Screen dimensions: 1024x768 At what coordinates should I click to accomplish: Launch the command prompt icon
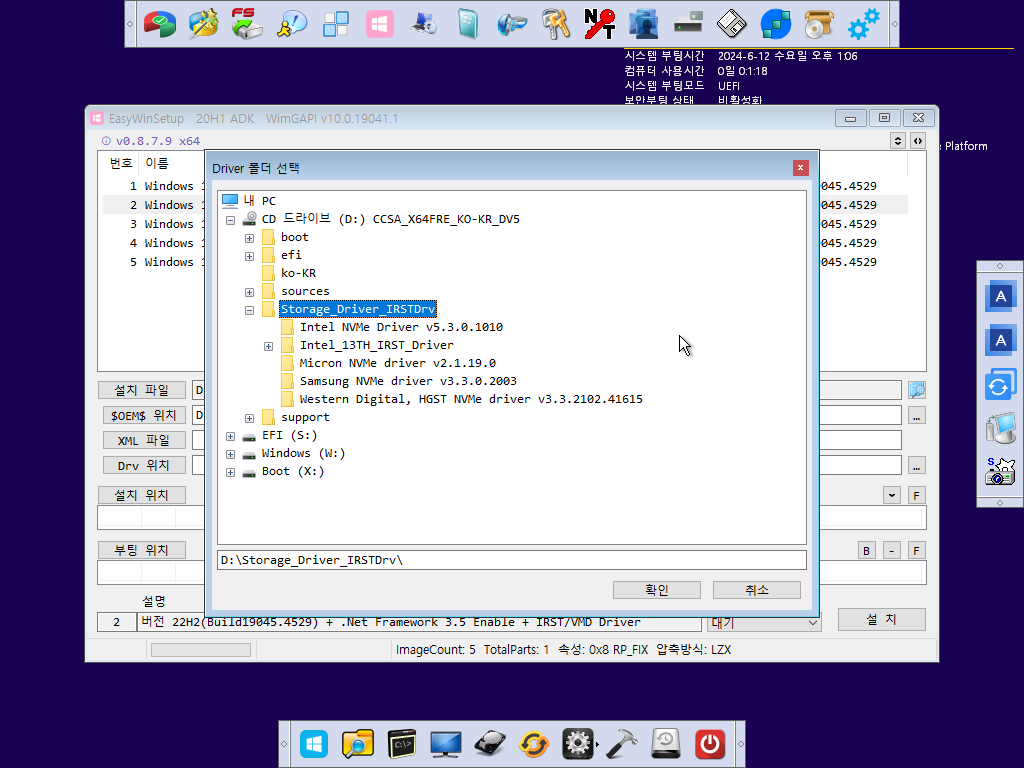point(402,744)
